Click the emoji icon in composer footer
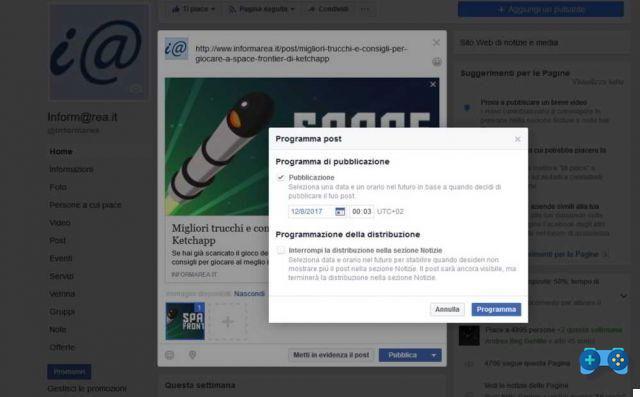Viewport: 640px width, 397px height. [x=169, y=355]
